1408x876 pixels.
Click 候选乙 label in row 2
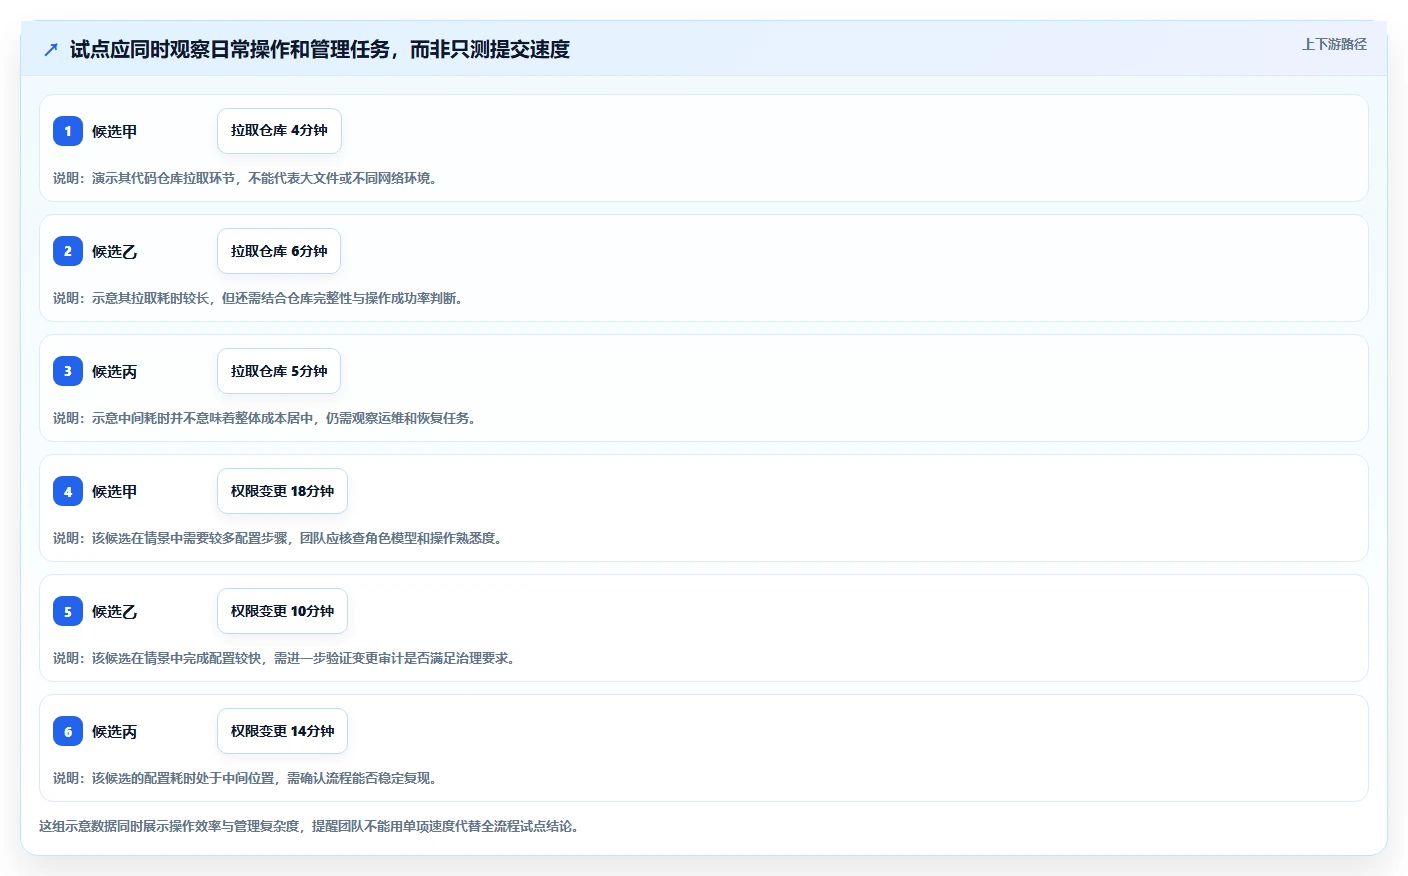pyautogui.click(x=115, y=251)
